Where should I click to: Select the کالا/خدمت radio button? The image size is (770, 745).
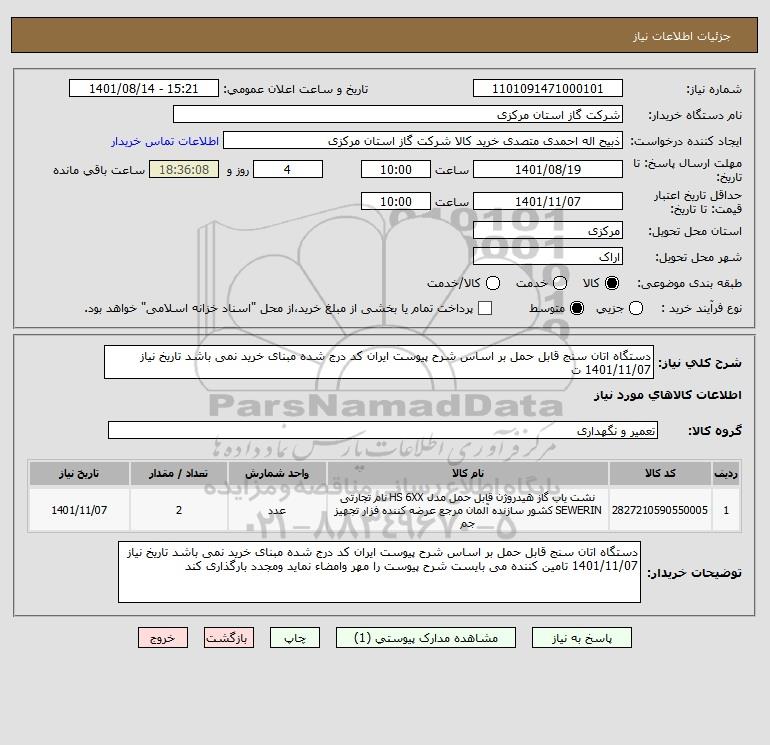[x=493, y=283]
